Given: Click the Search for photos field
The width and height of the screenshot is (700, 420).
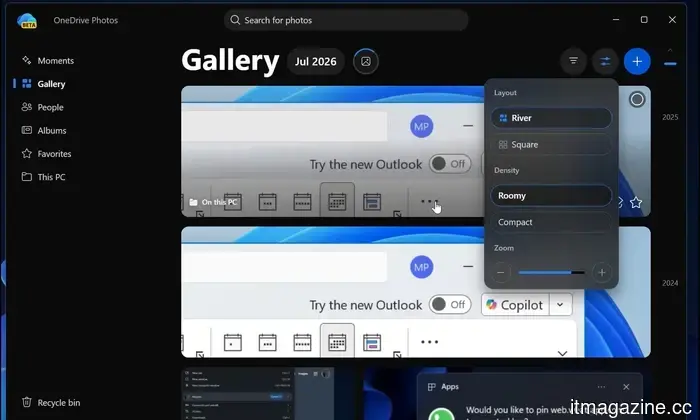Looking at the screenshot, I should 346,20.
